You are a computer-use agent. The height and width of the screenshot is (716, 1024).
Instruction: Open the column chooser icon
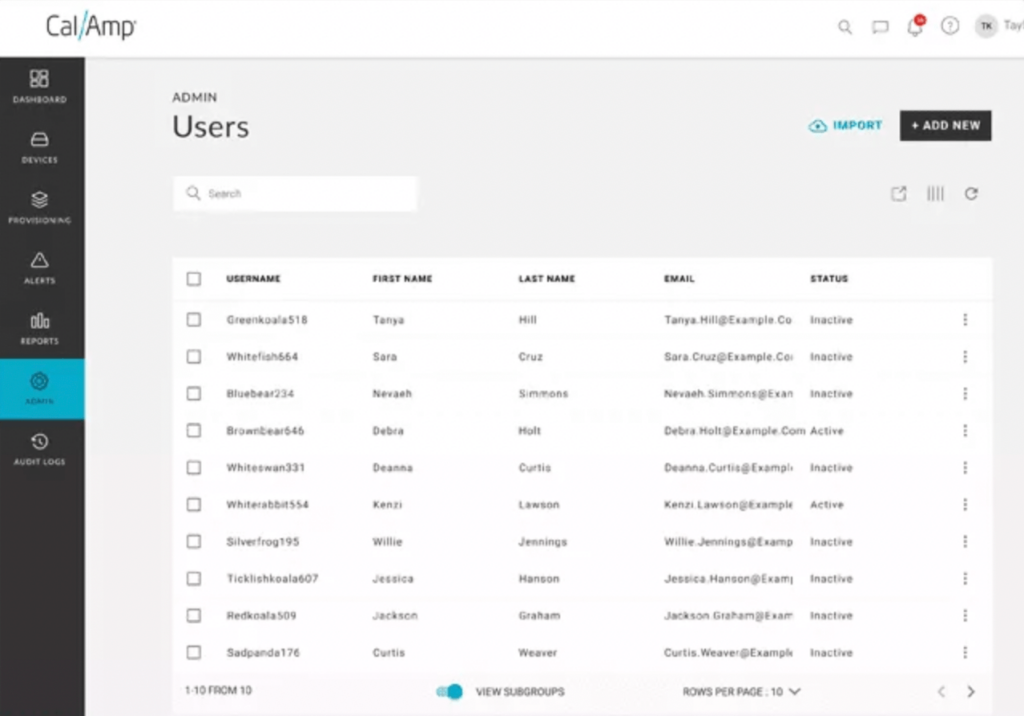pyautogui.click(x=935, y=194)
